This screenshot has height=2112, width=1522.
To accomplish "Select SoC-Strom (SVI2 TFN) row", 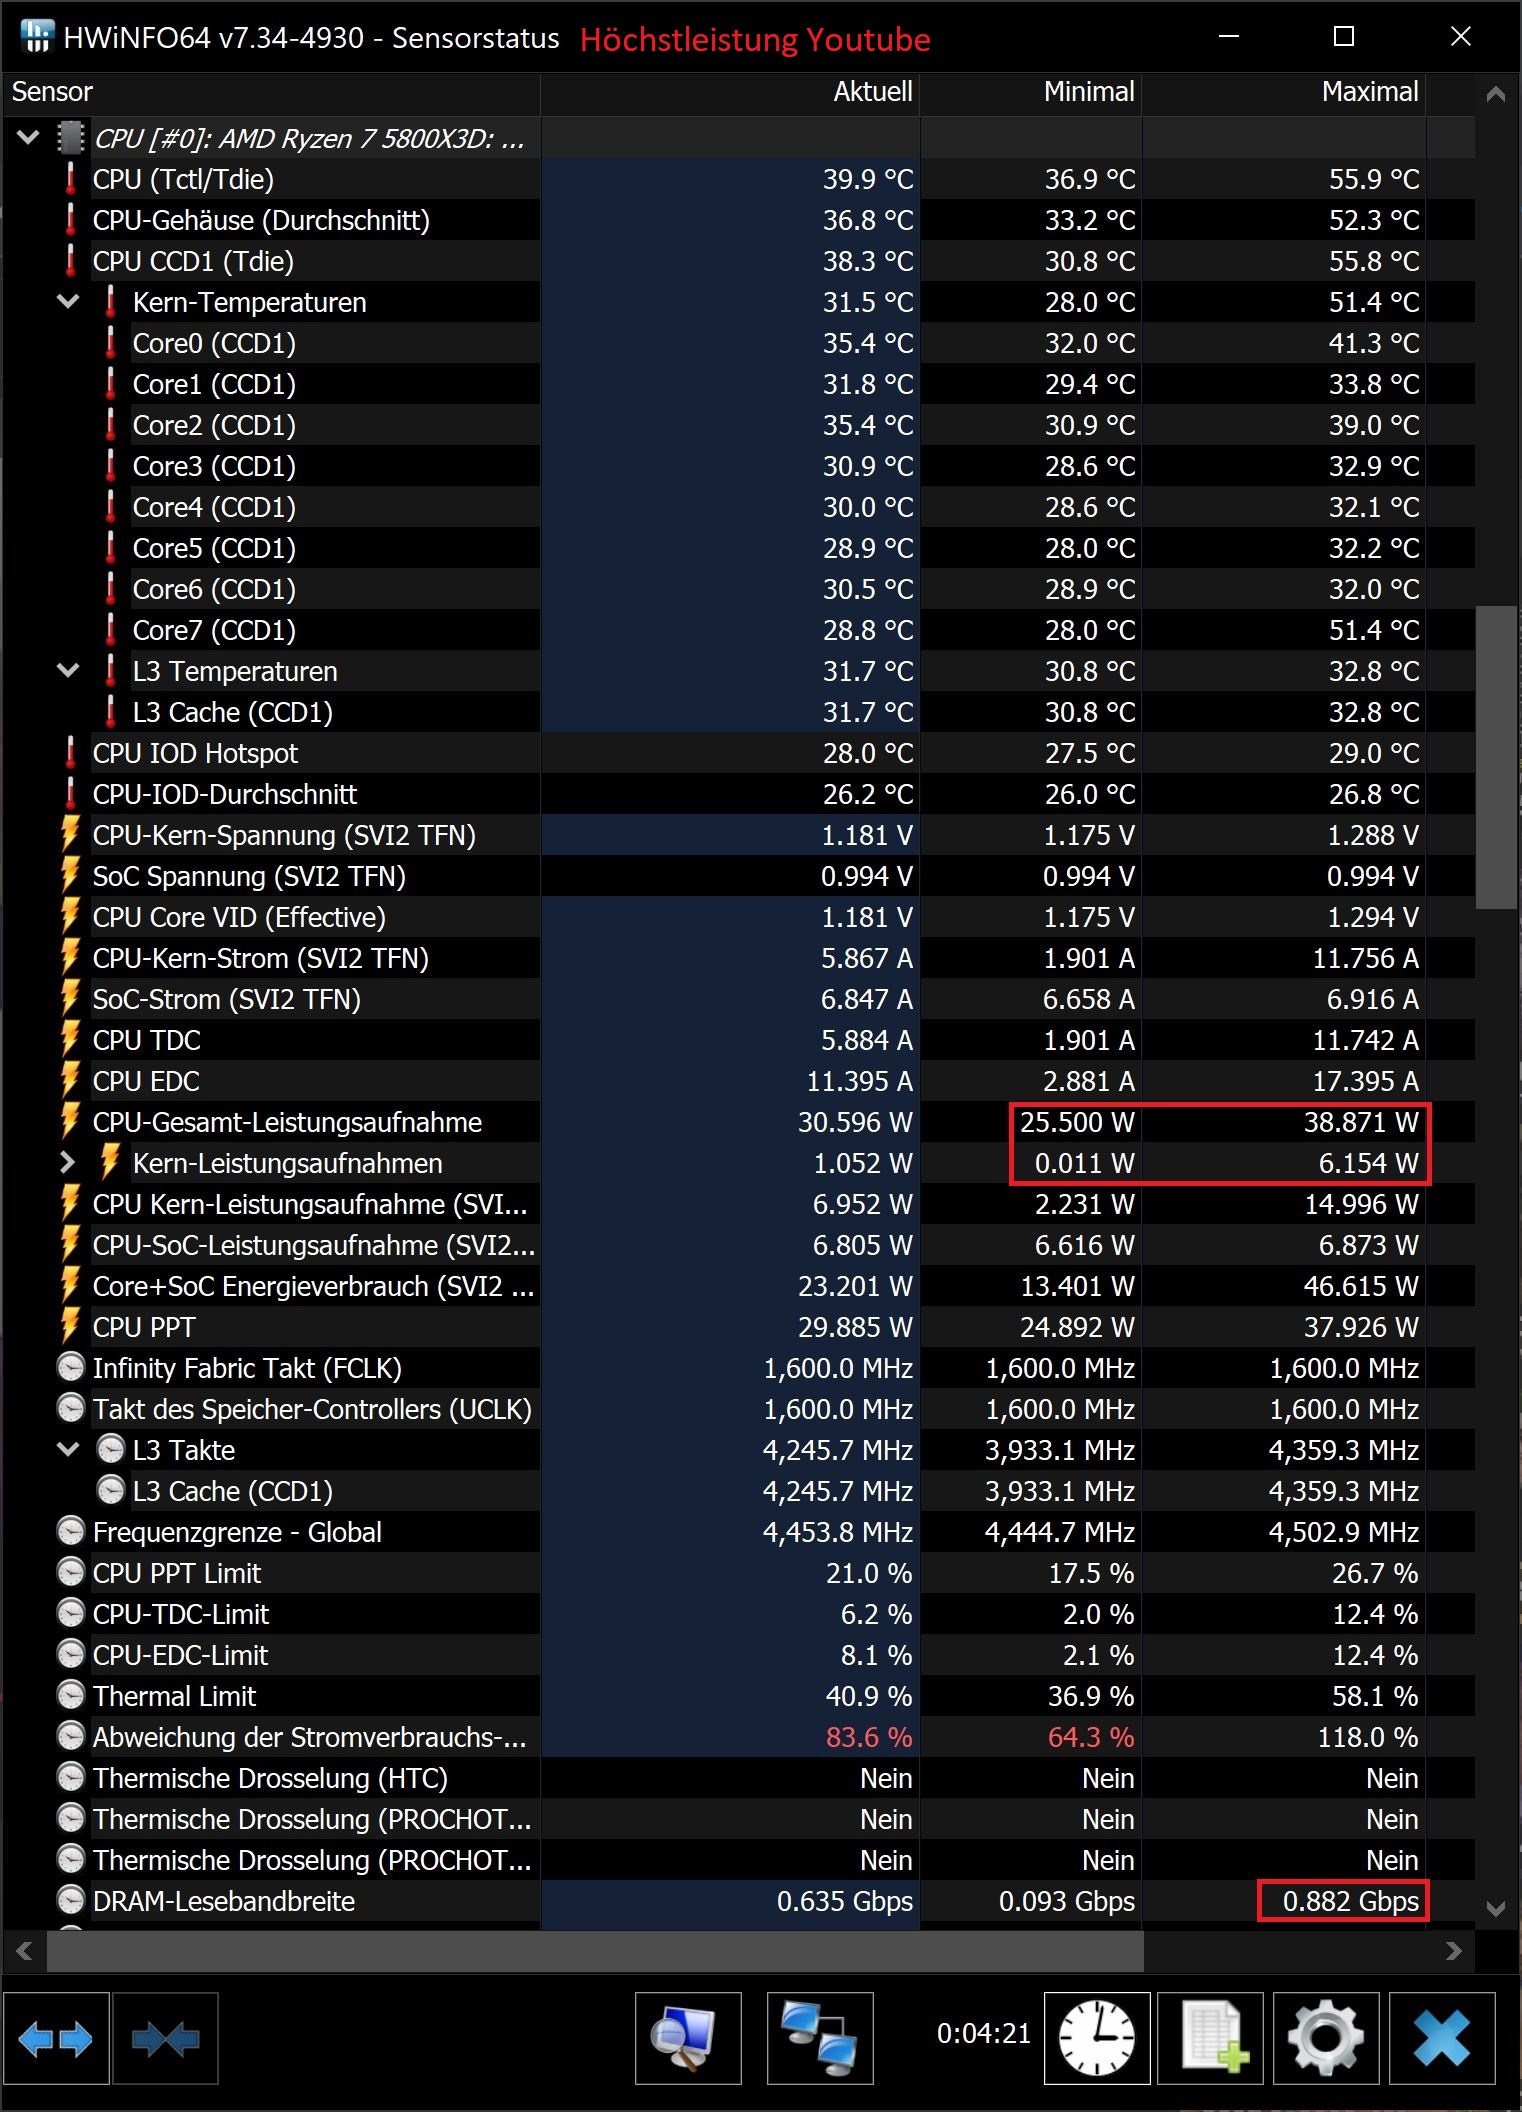I will (x=738, y=999).
